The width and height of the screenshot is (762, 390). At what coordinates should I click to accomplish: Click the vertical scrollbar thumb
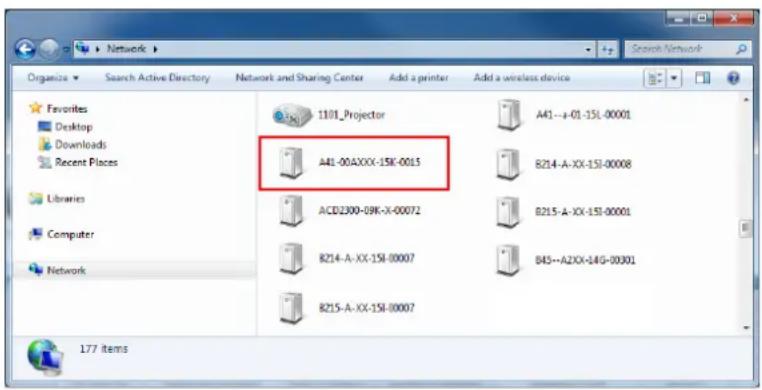(745, 228)
